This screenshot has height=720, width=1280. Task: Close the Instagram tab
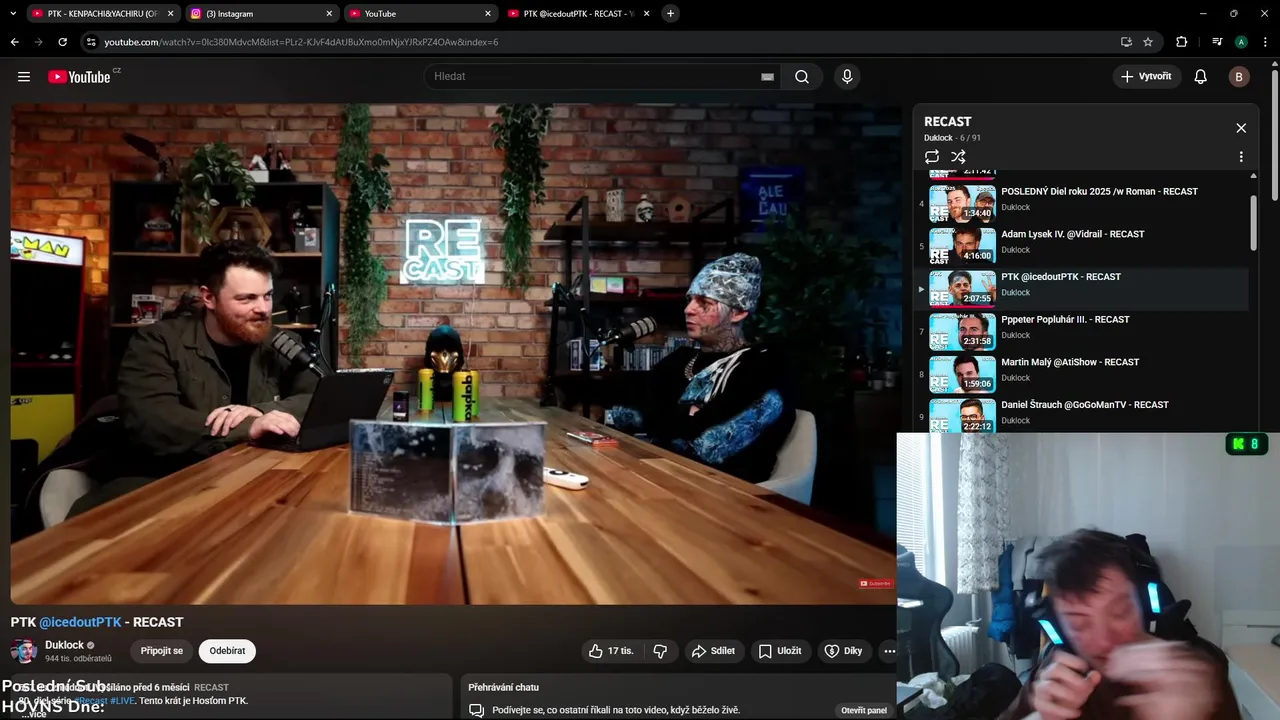pyautogui.click(x=329, y=14)
